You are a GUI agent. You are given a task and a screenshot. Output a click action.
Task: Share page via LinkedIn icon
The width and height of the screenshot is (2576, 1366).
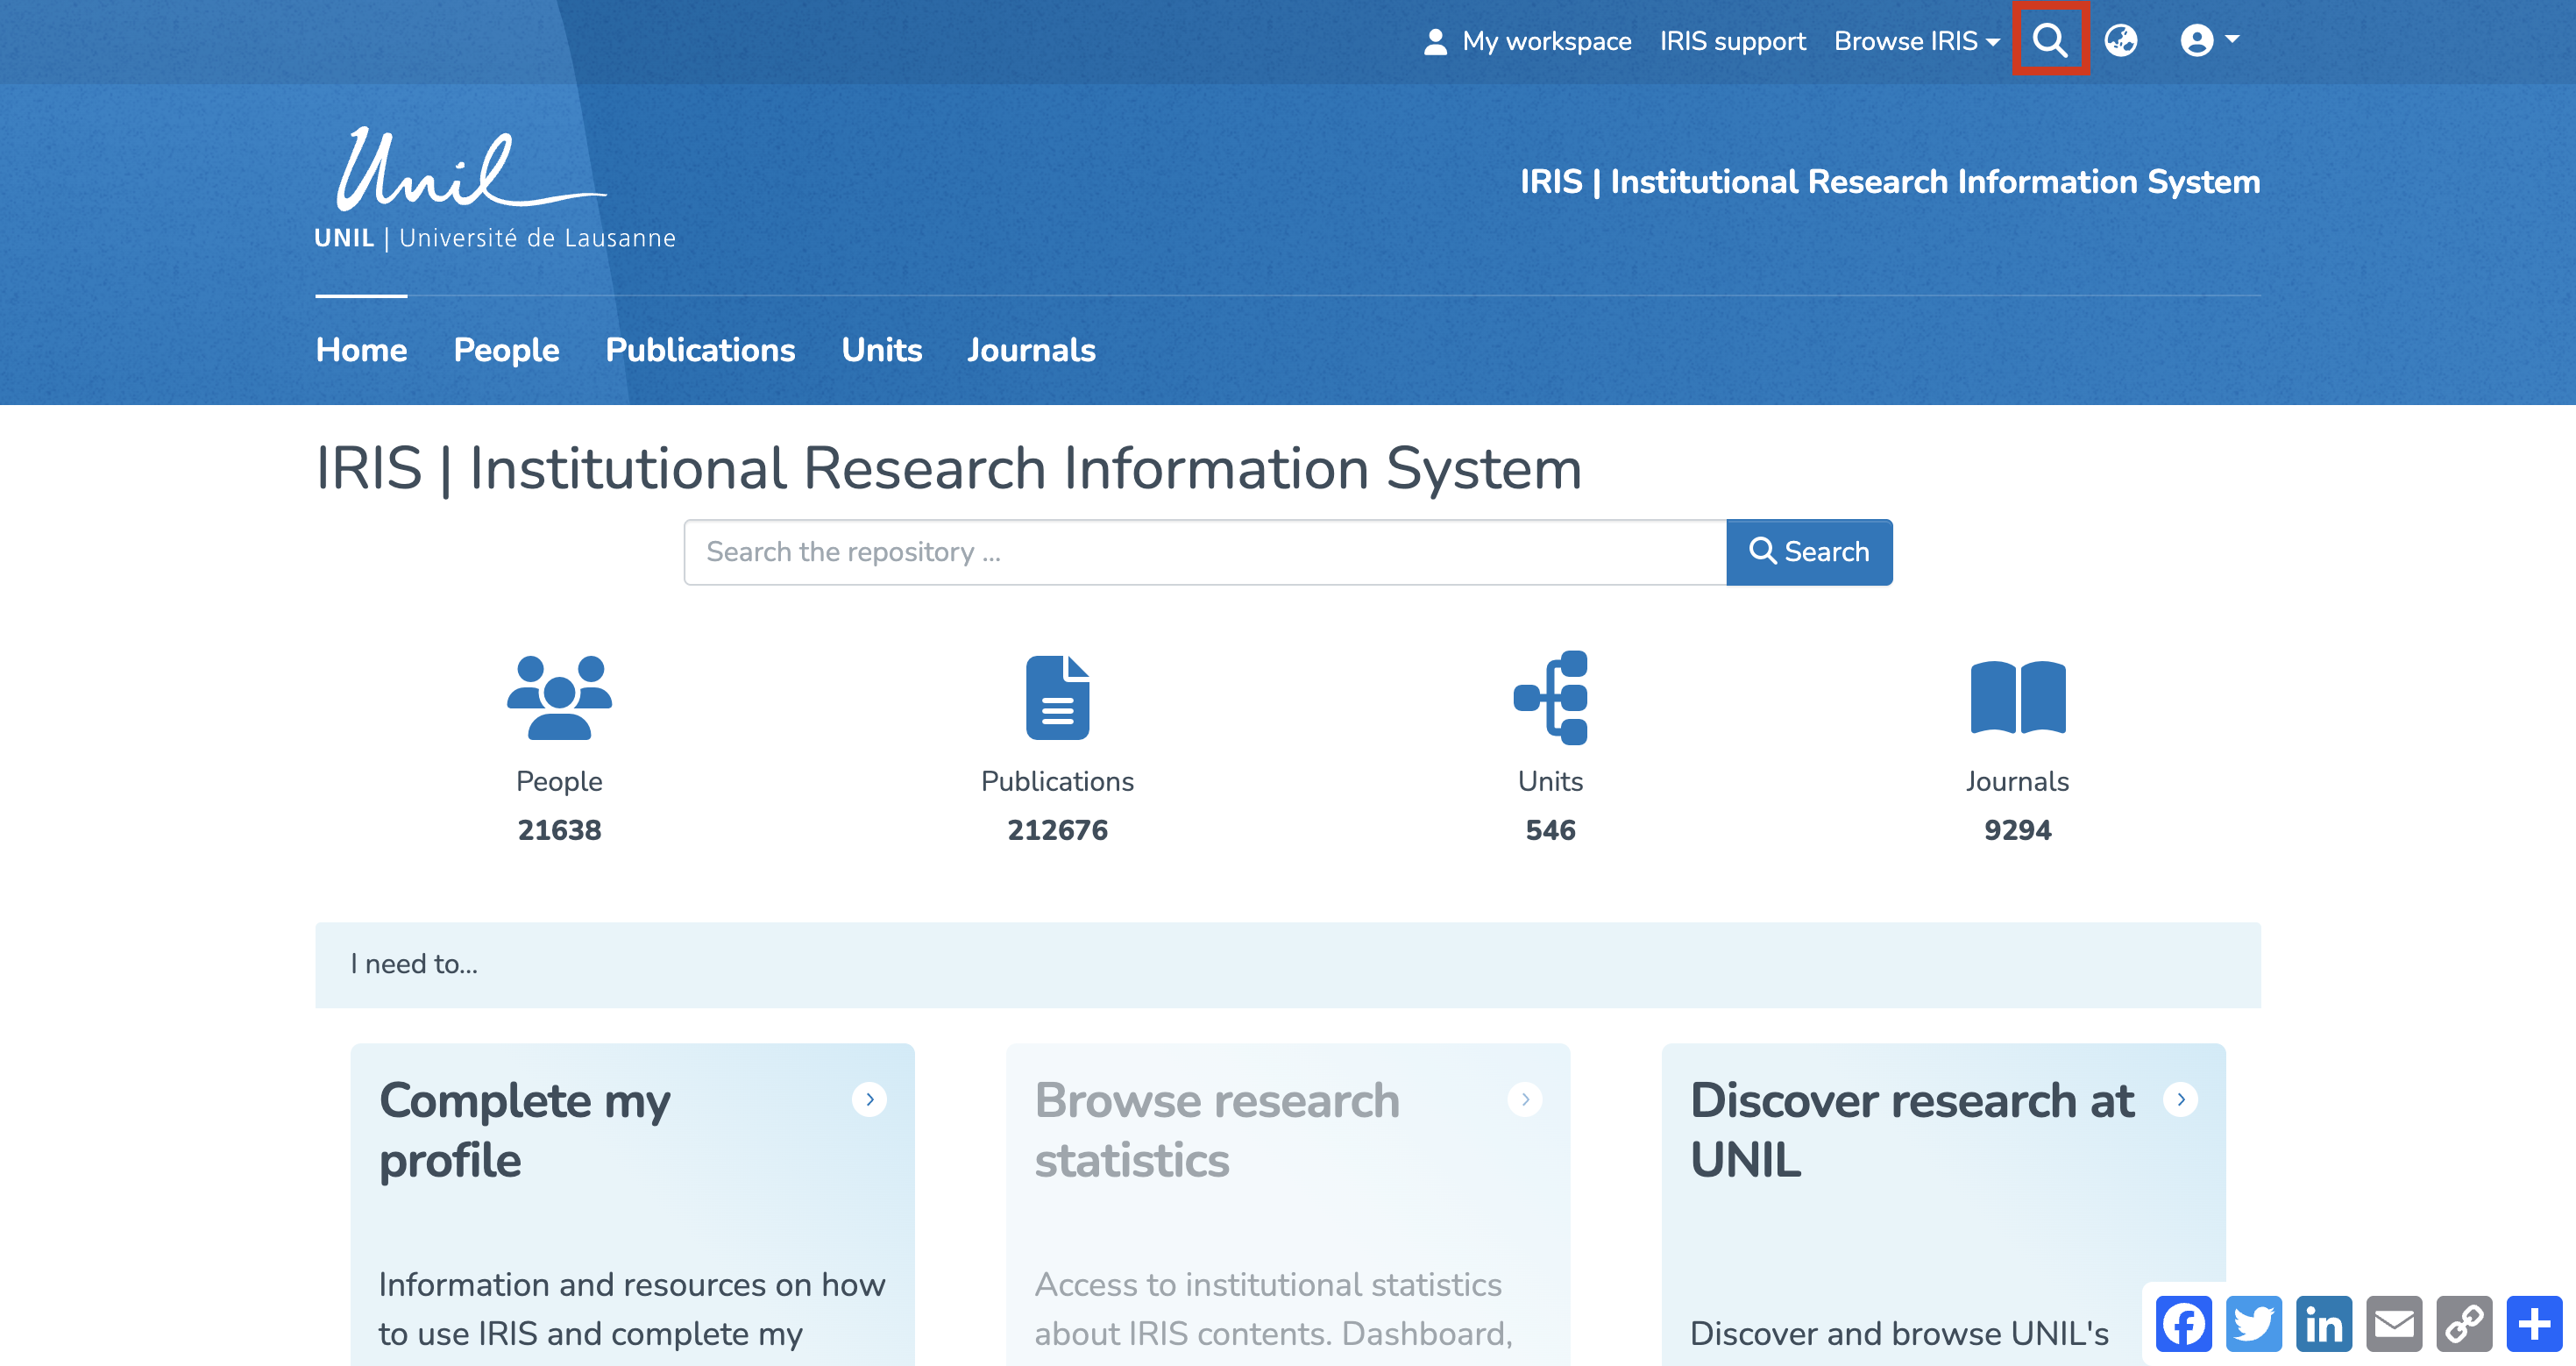click(2324, 1324)
